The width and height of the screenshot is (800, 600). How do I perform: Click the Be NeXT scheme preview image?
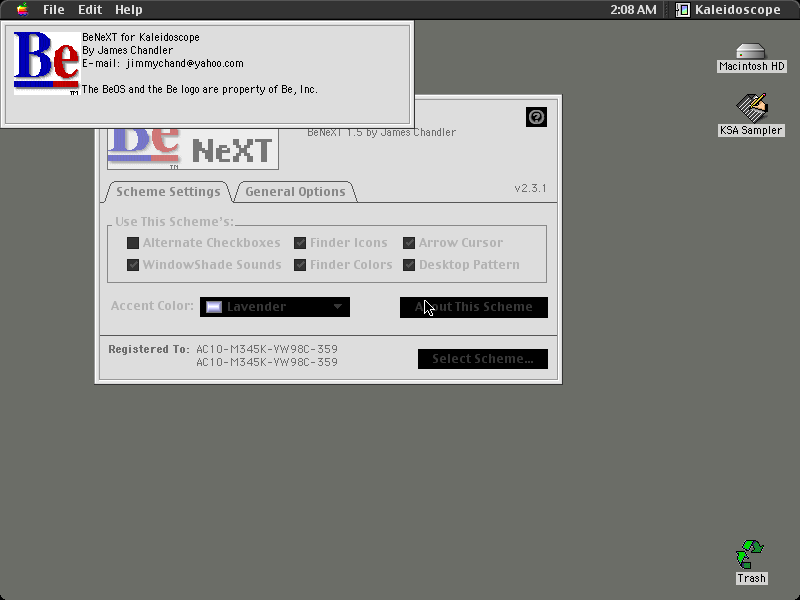point(193,148)
